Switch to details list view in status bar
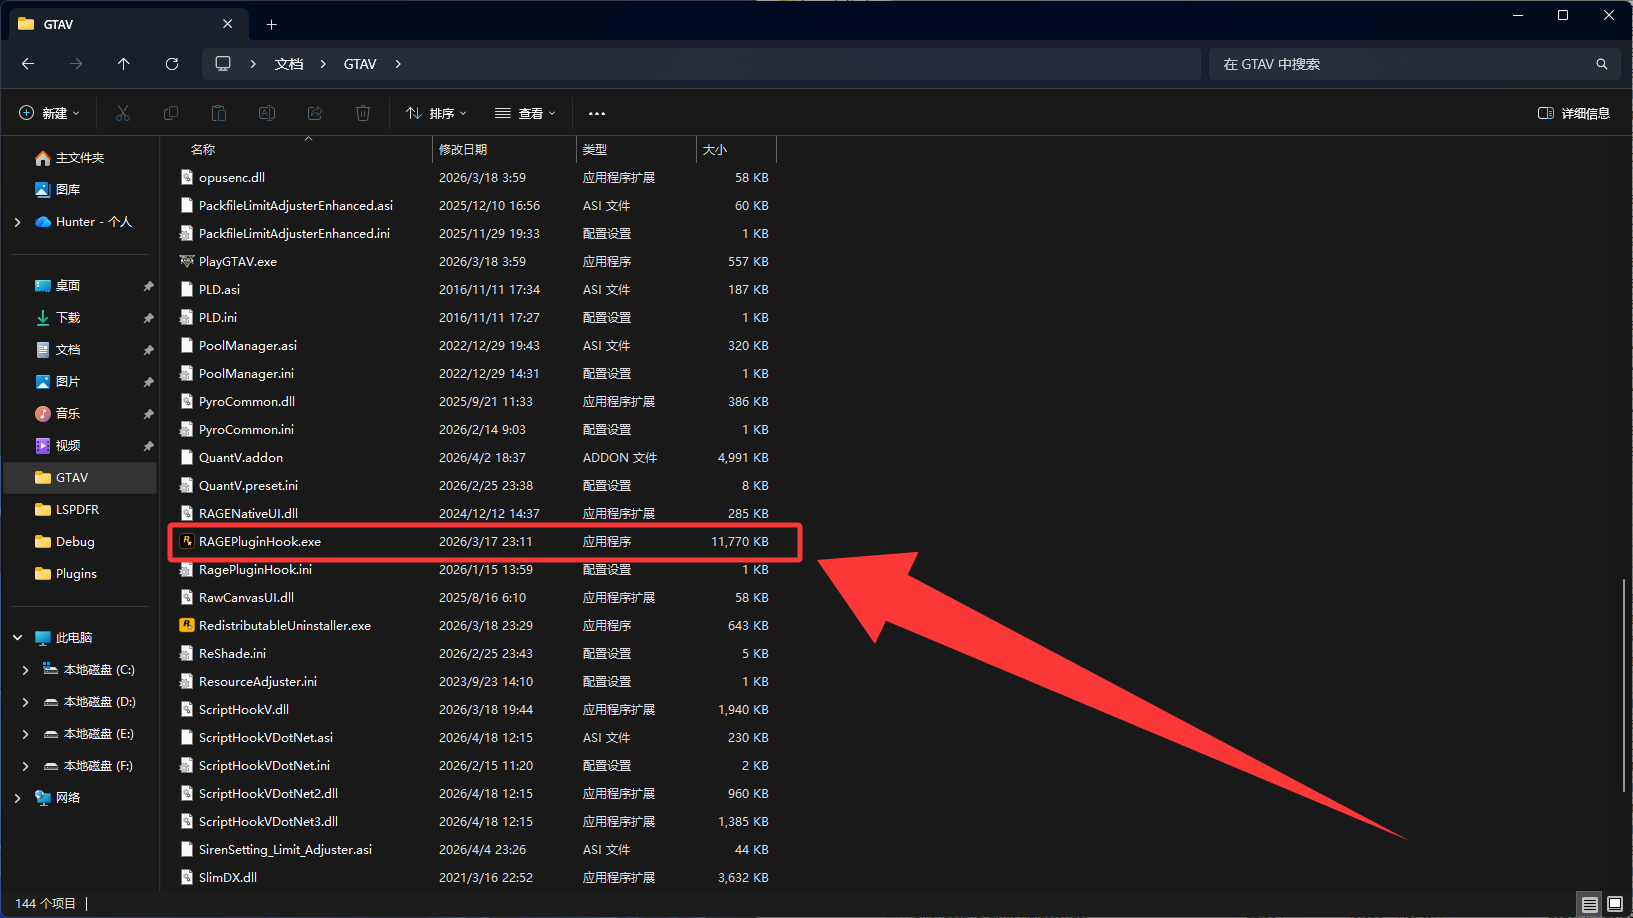Viewport: 1633px width, 918px height. point(1589,904)
